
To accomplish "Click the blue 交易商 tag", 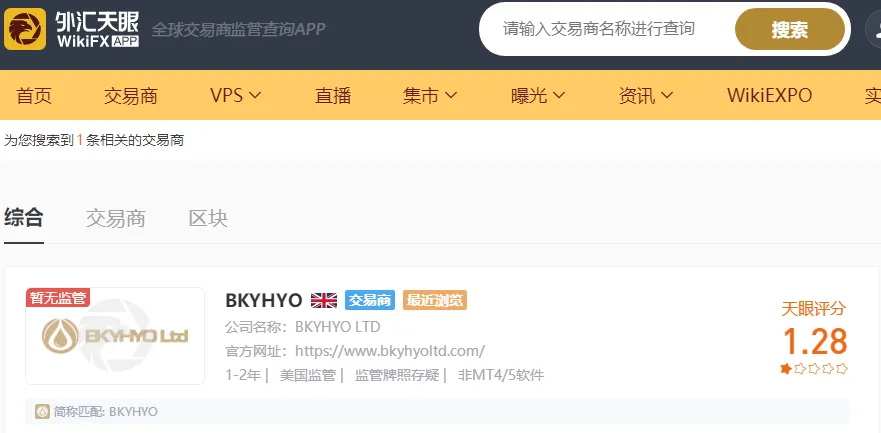I will coord(370,300).
